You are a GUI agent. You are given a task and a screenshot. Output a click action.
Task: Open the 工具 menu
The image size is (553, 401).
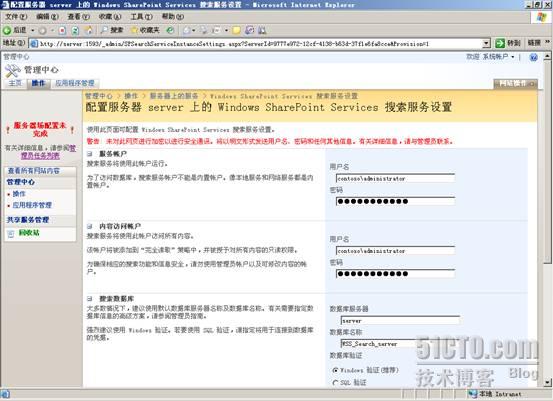[141, 17]
